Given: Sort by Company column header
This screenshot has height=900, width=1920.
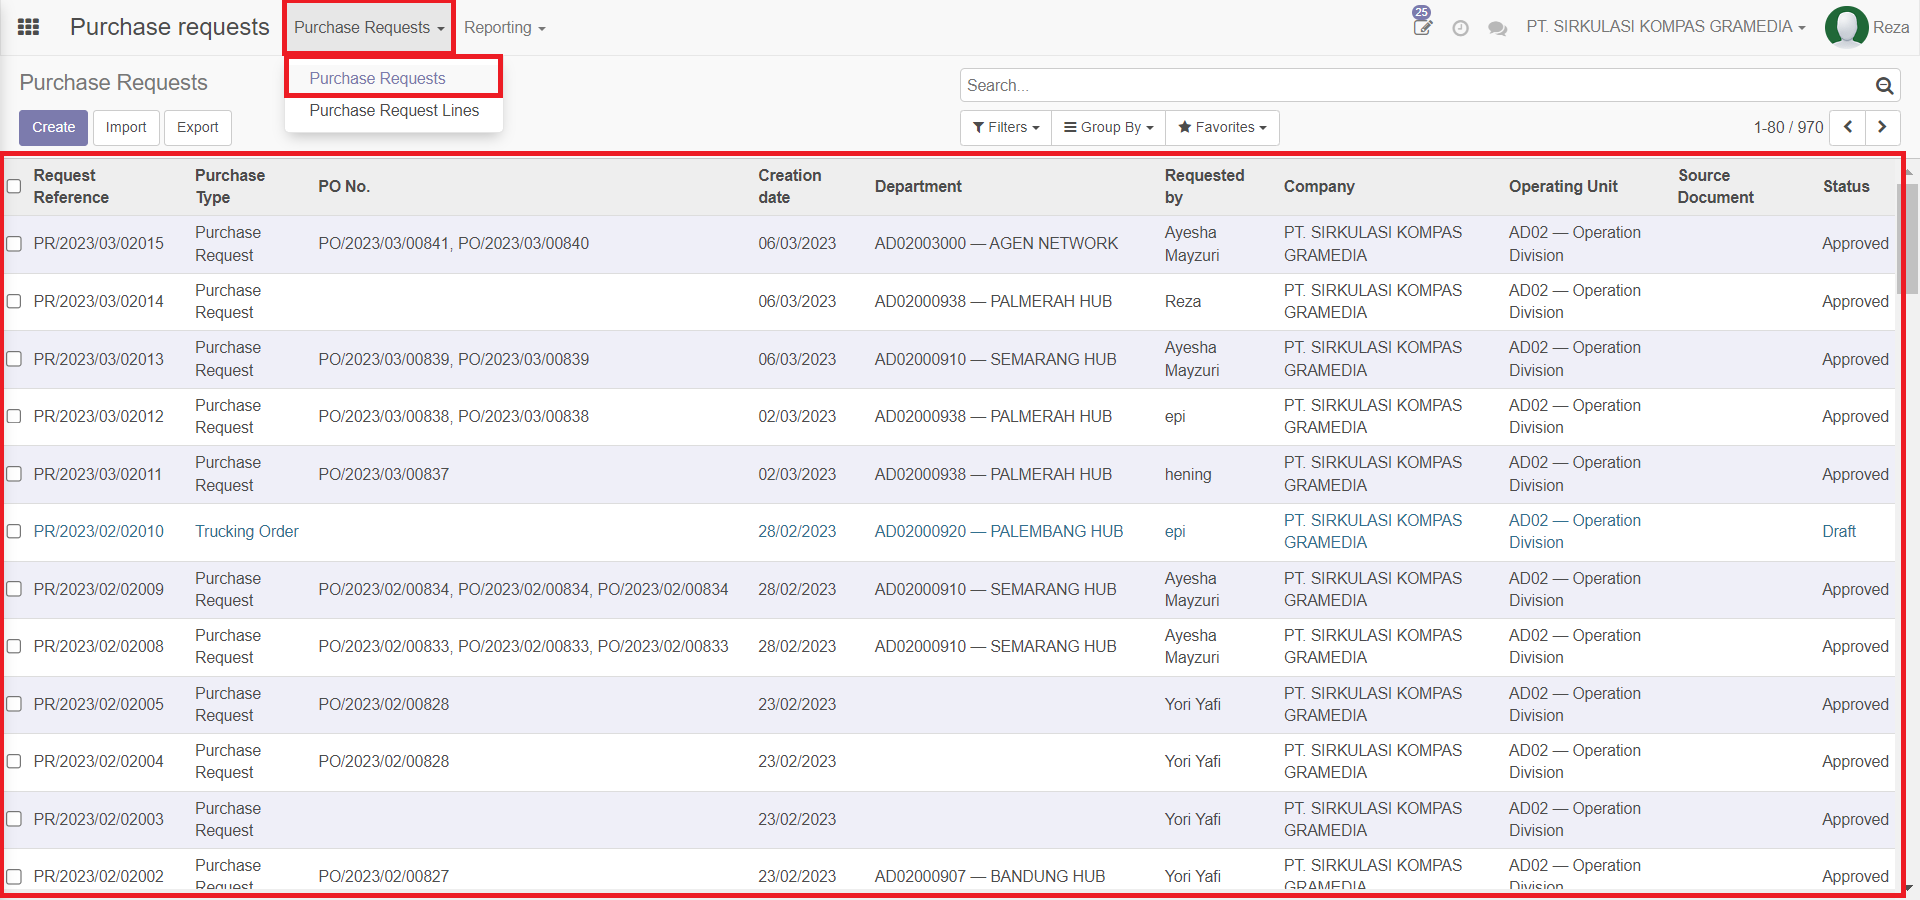Looking at the screenshot, I should pyautogui.click(x=1319, y=186).
